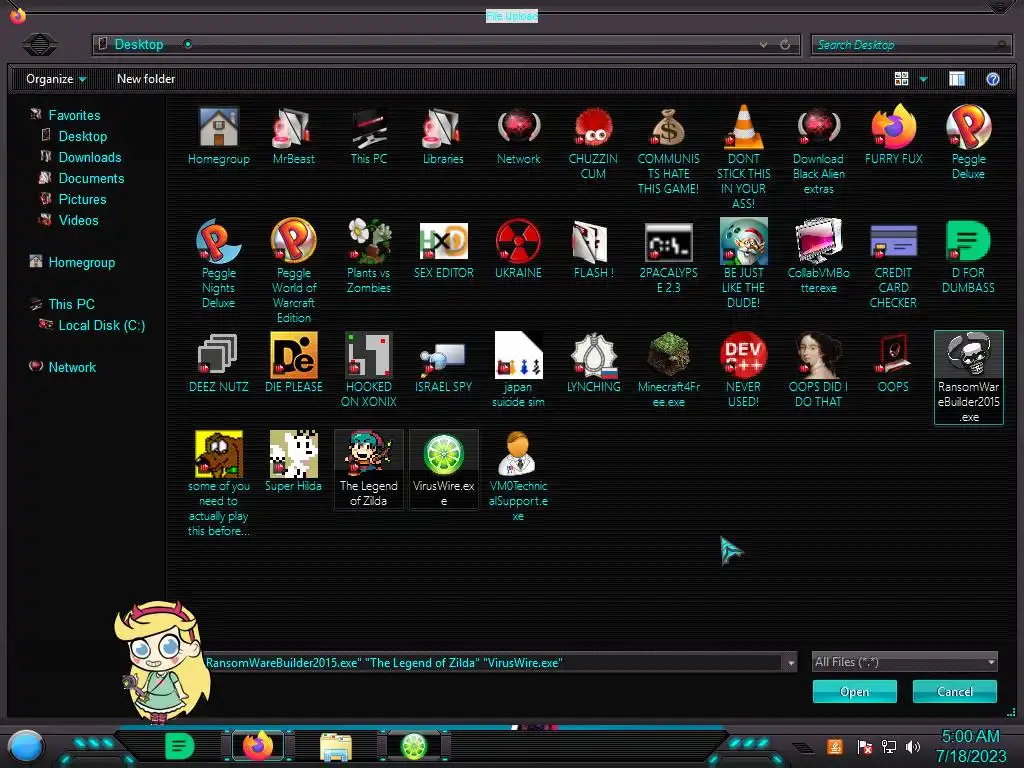
Task: Select the traffic cone DONT STICK THIS icon
Action: click(743, 157)
